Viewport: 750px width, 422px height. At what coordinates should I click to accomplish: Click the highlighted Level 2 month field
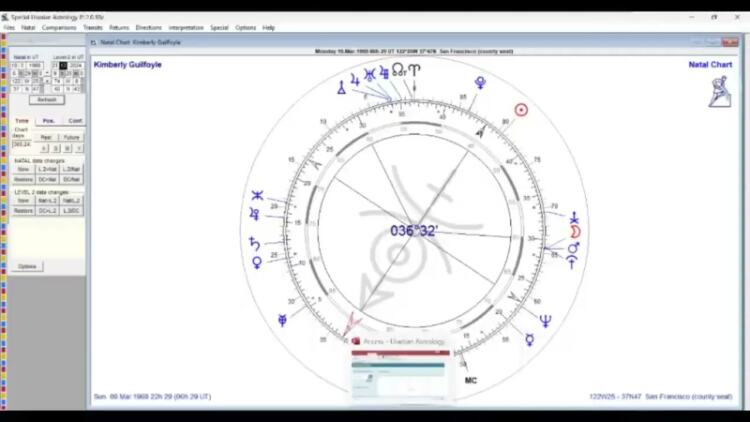point(63,66)
